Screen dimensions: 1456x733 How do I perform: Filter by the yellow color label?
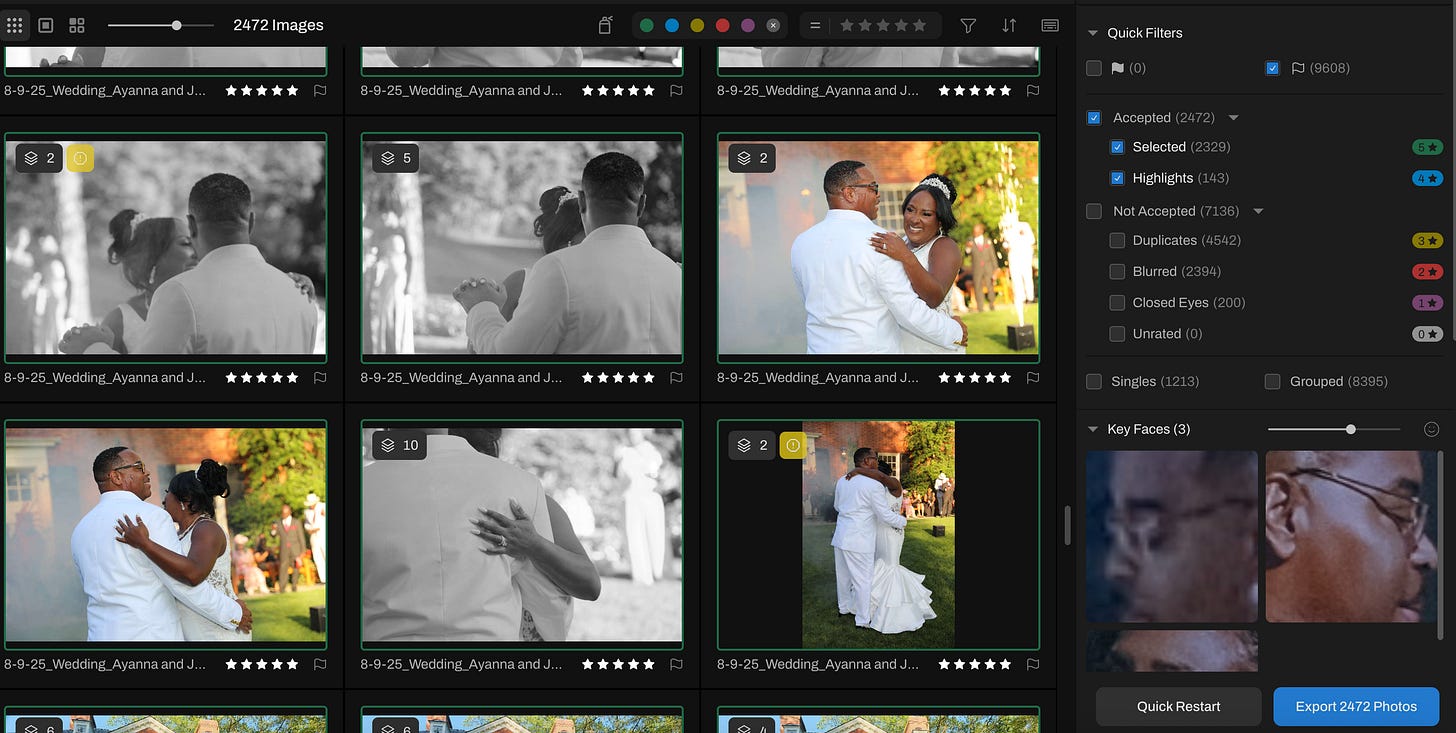tap(697, 25)
